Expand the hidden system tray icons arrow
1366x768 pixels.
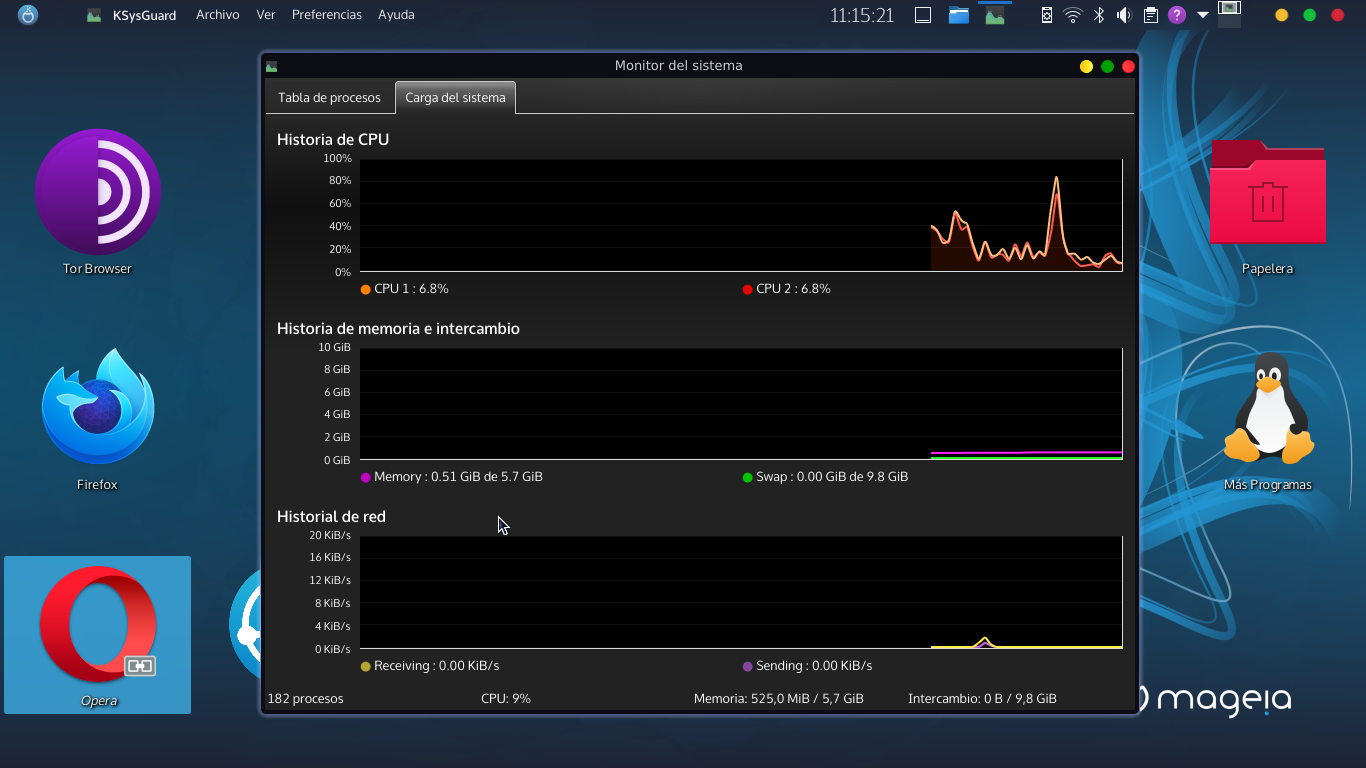coord(1203,15)
